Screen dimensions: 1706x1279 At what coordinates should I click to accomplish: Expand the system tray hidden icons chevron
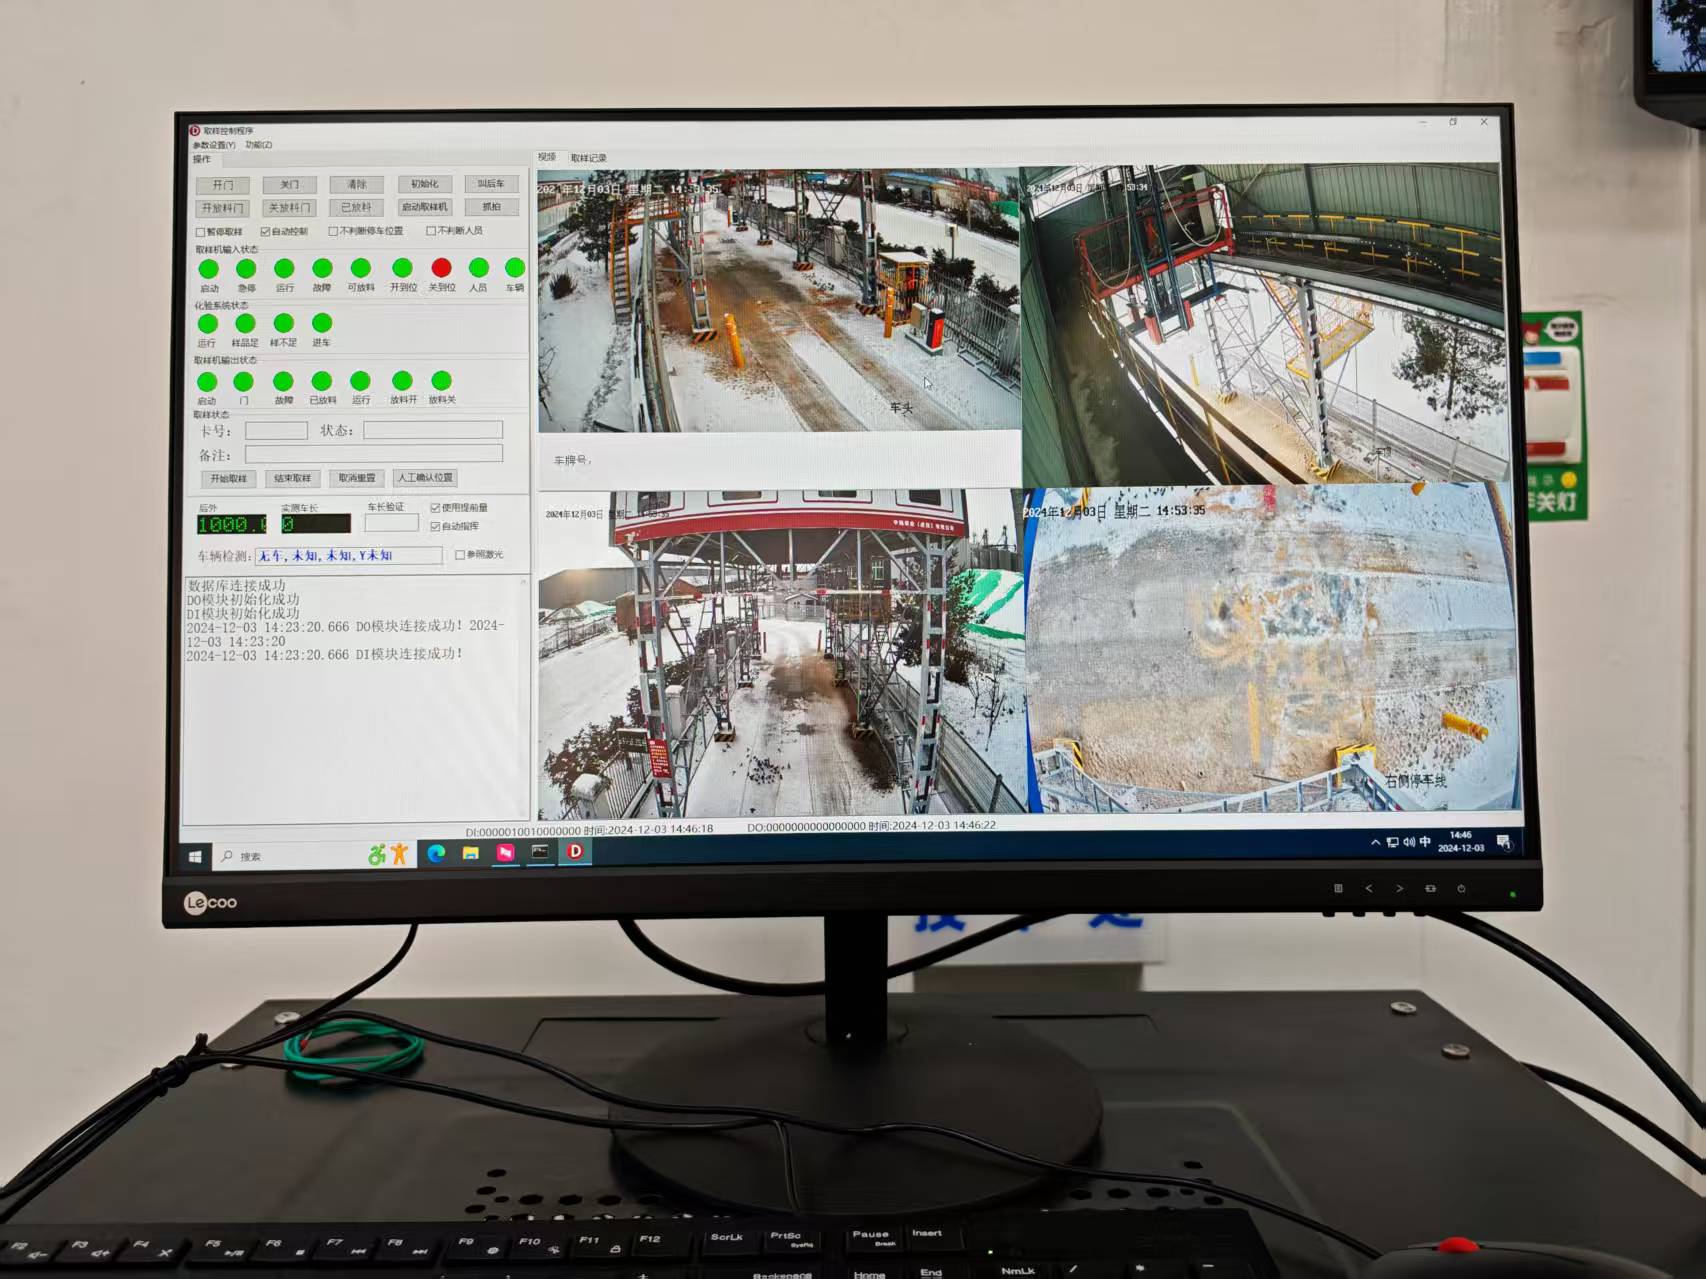[x=1376, y=843]
